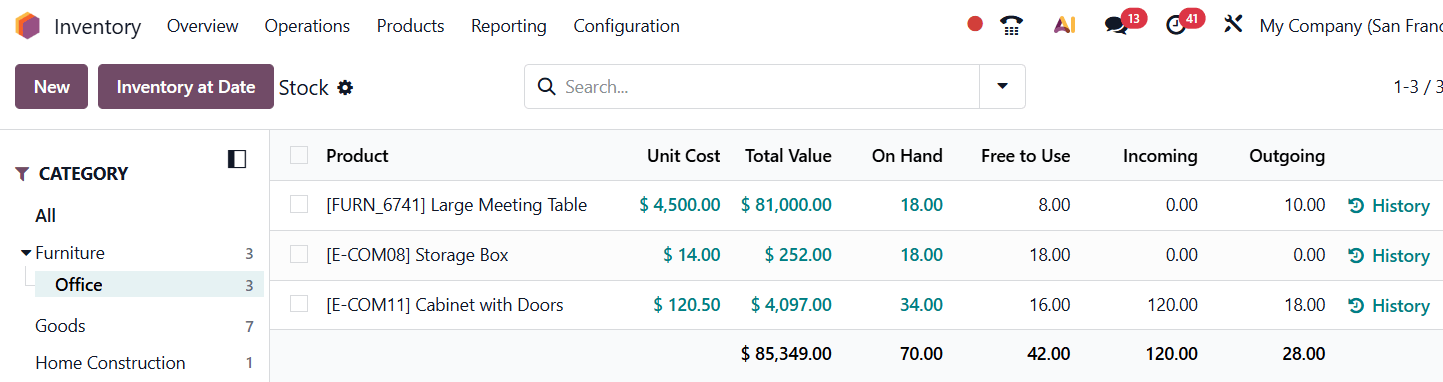Open the Operations menu
Screen dimensions: 1443x382
307,26
